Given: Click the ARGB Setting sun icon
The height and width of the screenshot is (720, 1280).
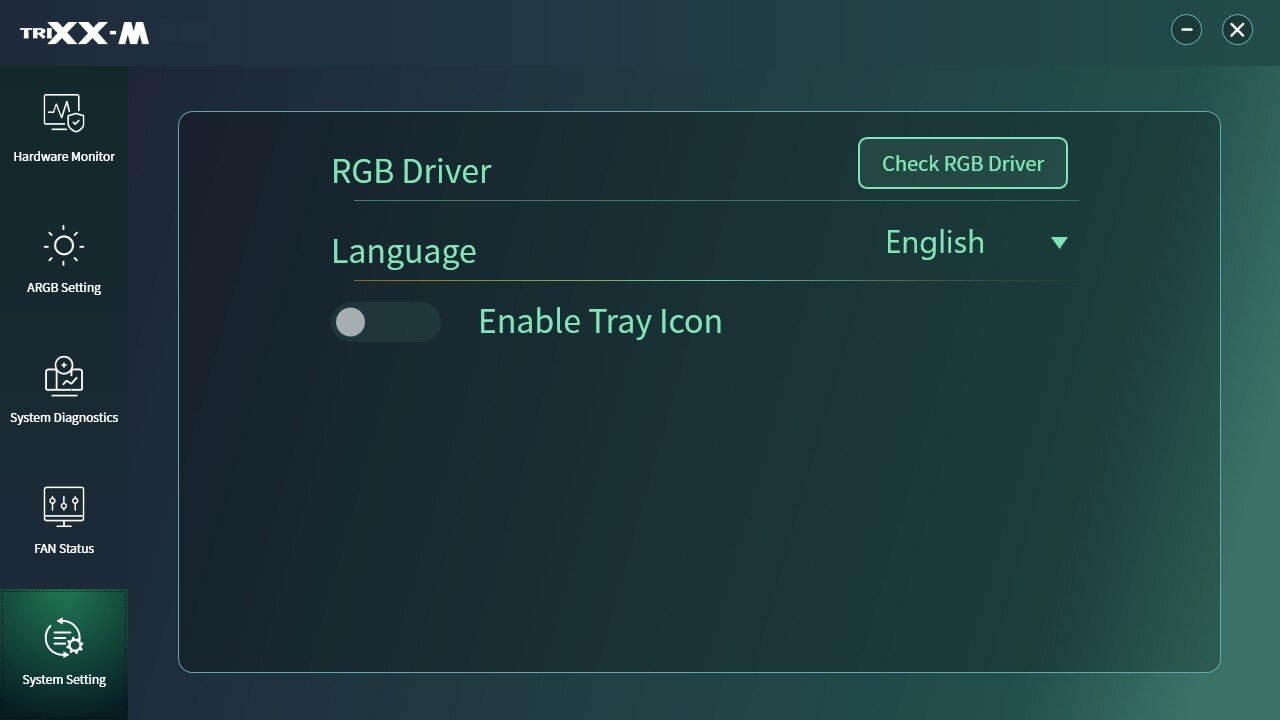Looking at the screenshot, I should 64,245.
